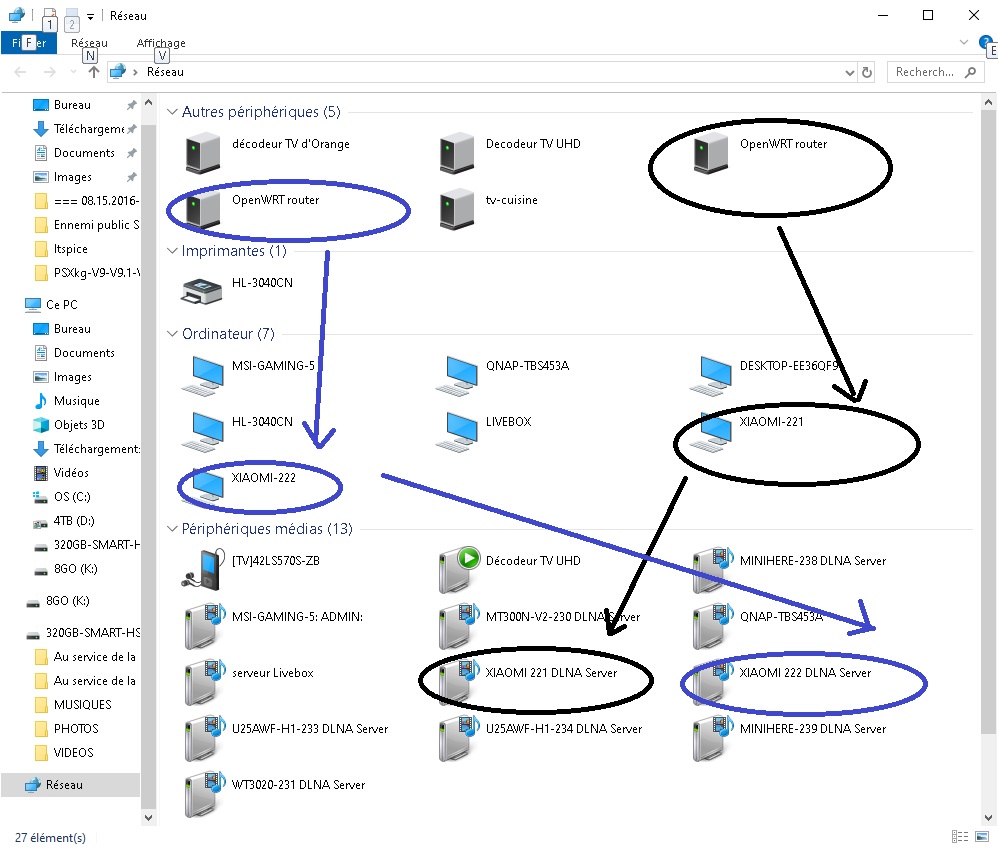The width and height of the screenshot is (998, 850).
Task: Collapse the Périphériques médias group
Action: 172,529
